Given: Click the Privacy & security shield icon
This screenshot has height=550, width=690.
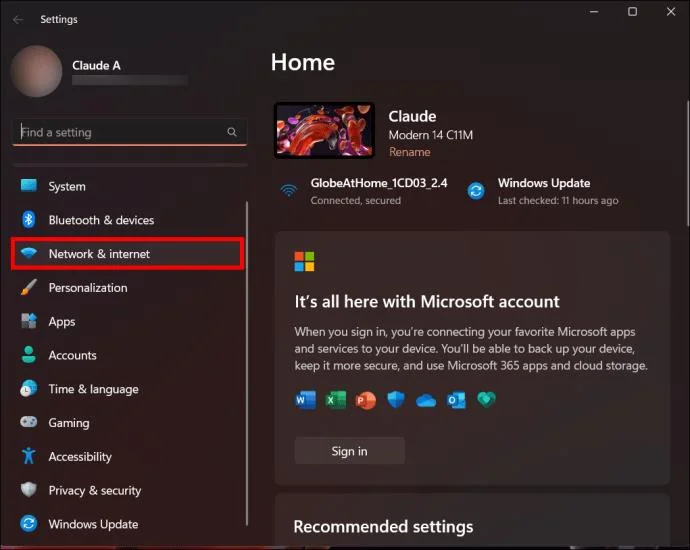Looking at the screenshot, I should (x=29, y=489).
